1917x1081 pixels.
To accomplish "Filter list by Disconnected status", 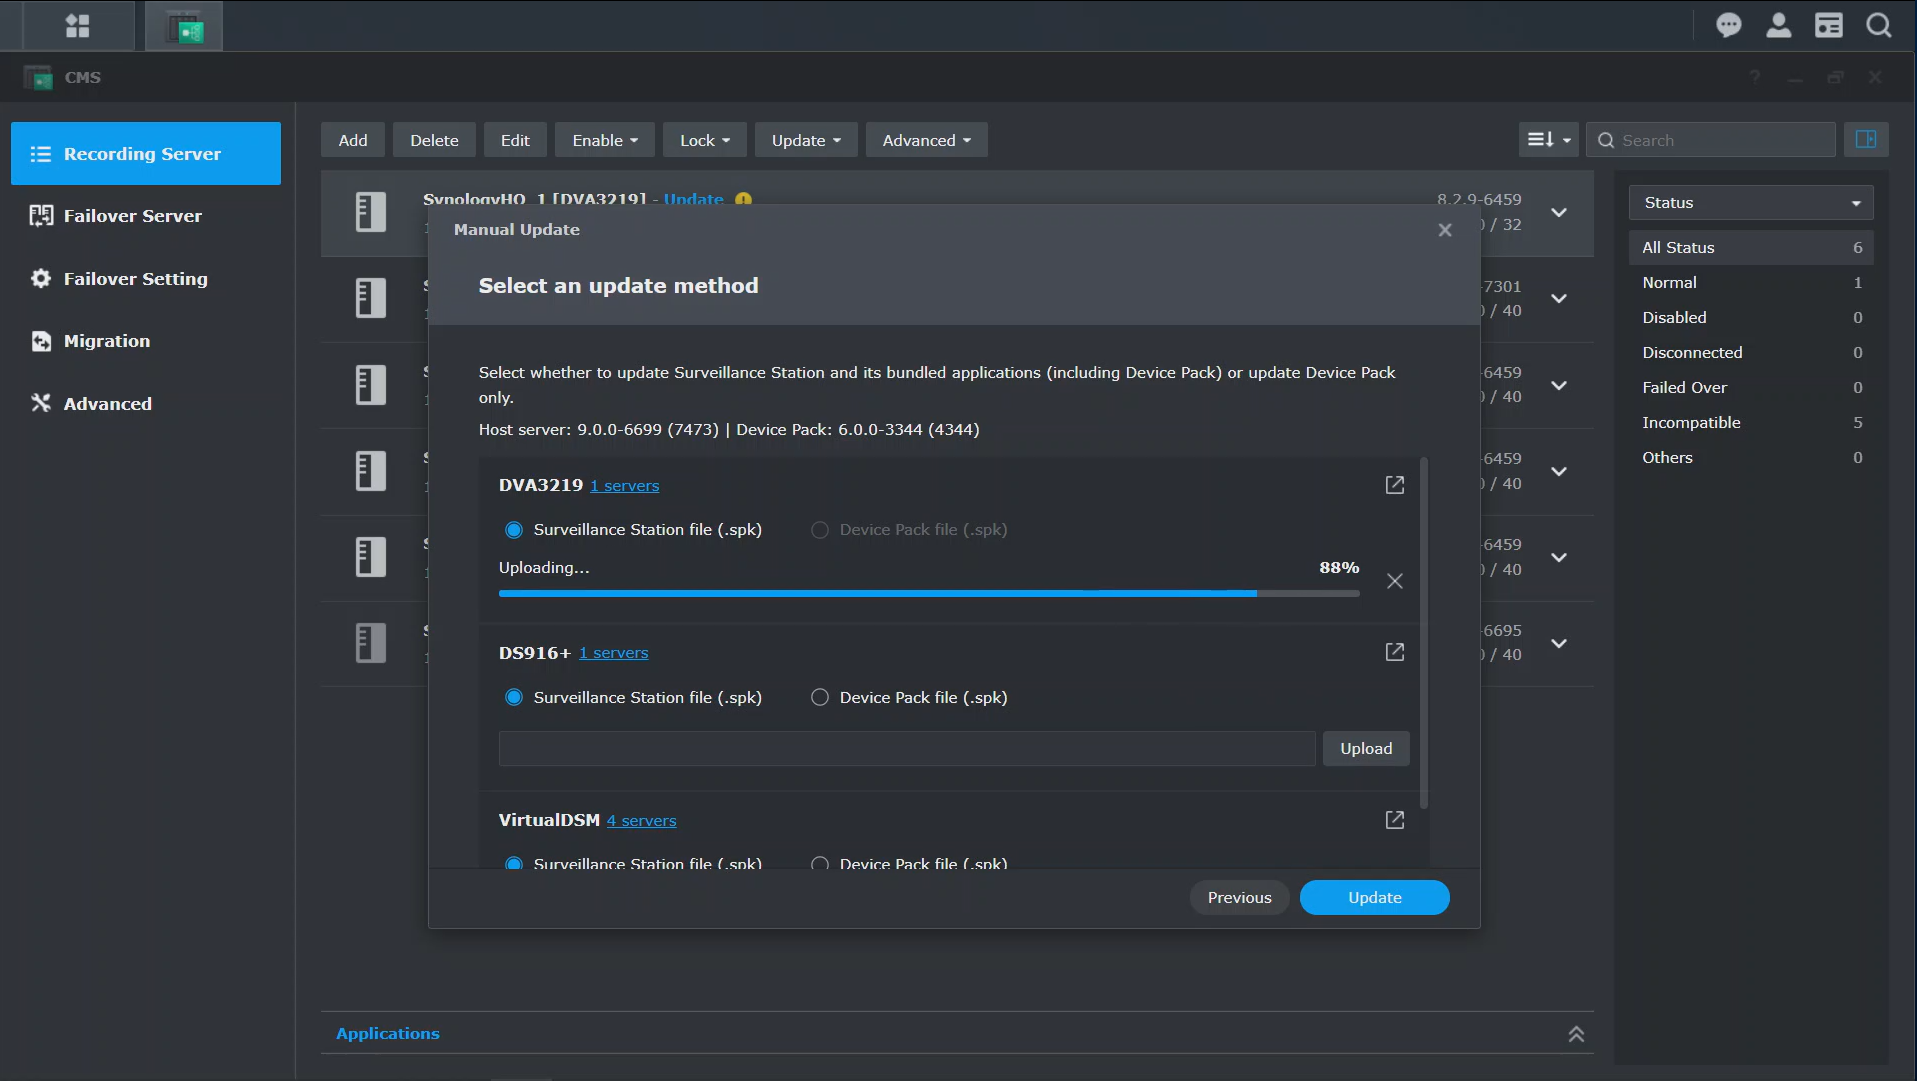I will pos(1751,352).
